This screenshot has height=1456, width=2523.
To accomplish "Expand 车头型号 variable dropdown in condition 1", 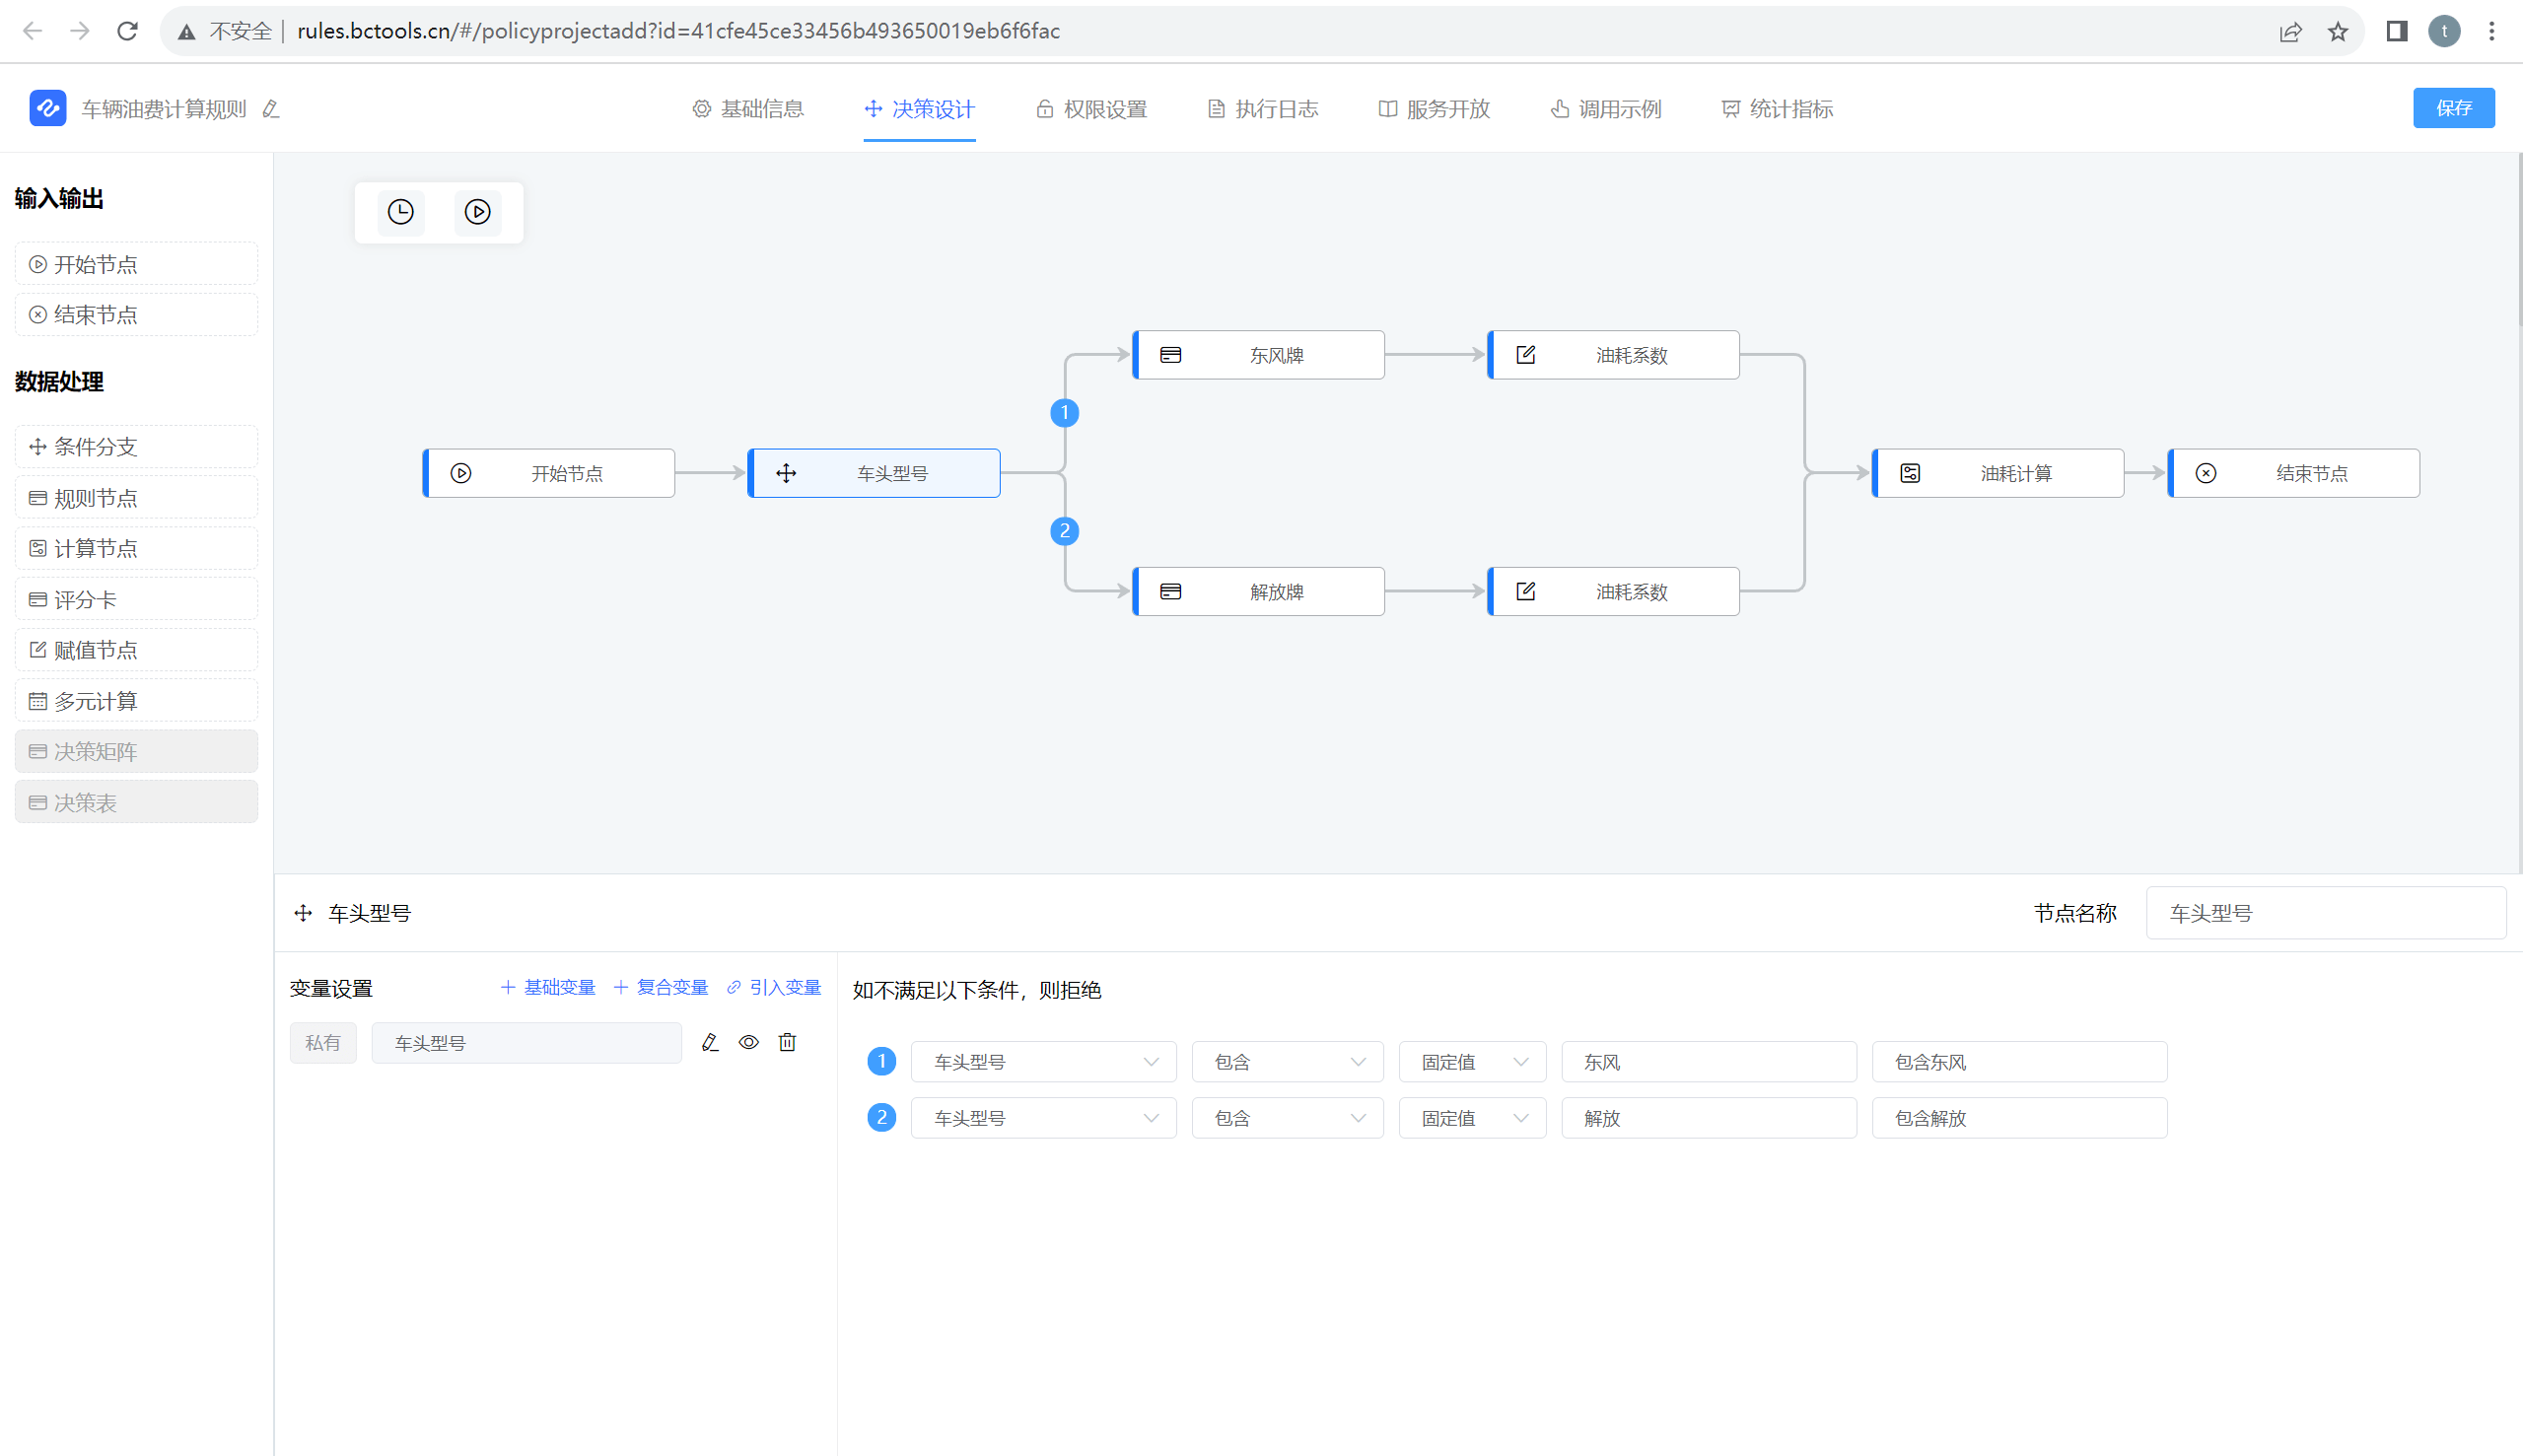I will click(x=1043, y=1062).
